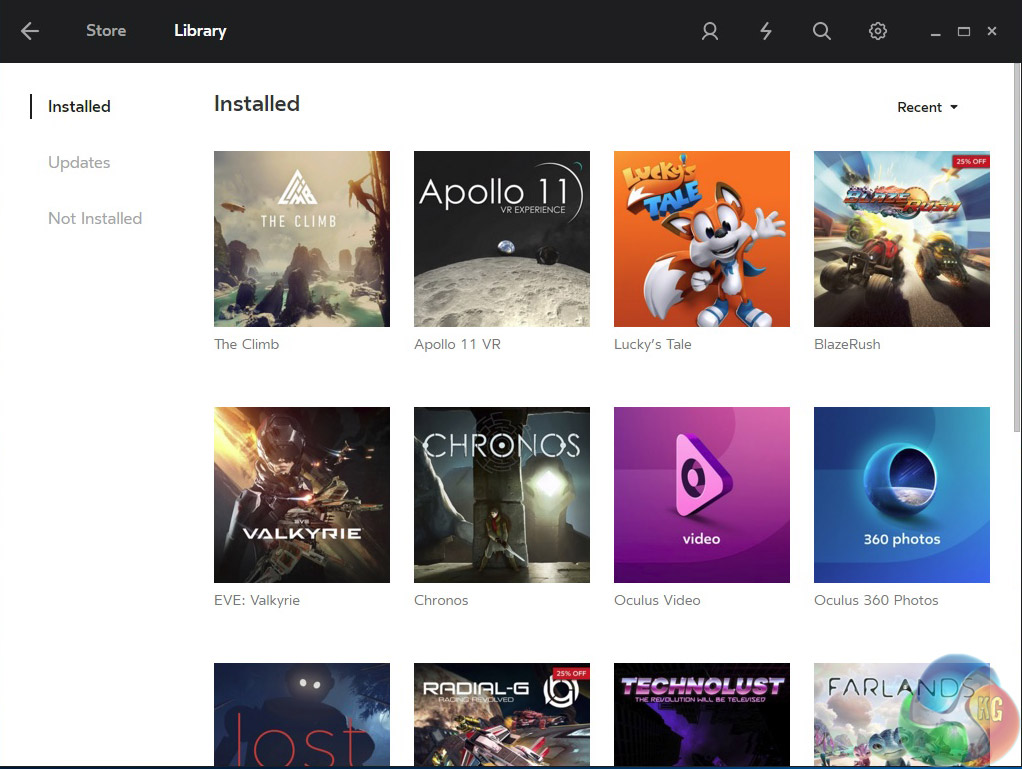Screen dimensions: 1022x769
Task: Open the account profile icon
Action: [710, 31]
